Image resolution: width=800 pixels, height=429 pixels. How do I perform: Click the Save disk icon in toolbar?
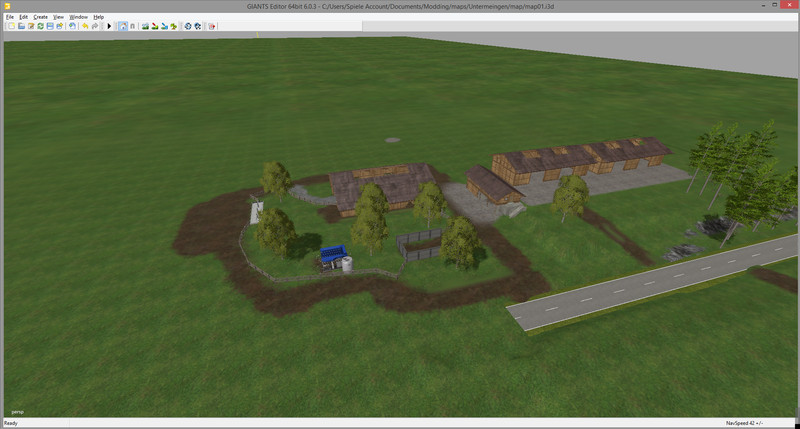pos(50,26)
